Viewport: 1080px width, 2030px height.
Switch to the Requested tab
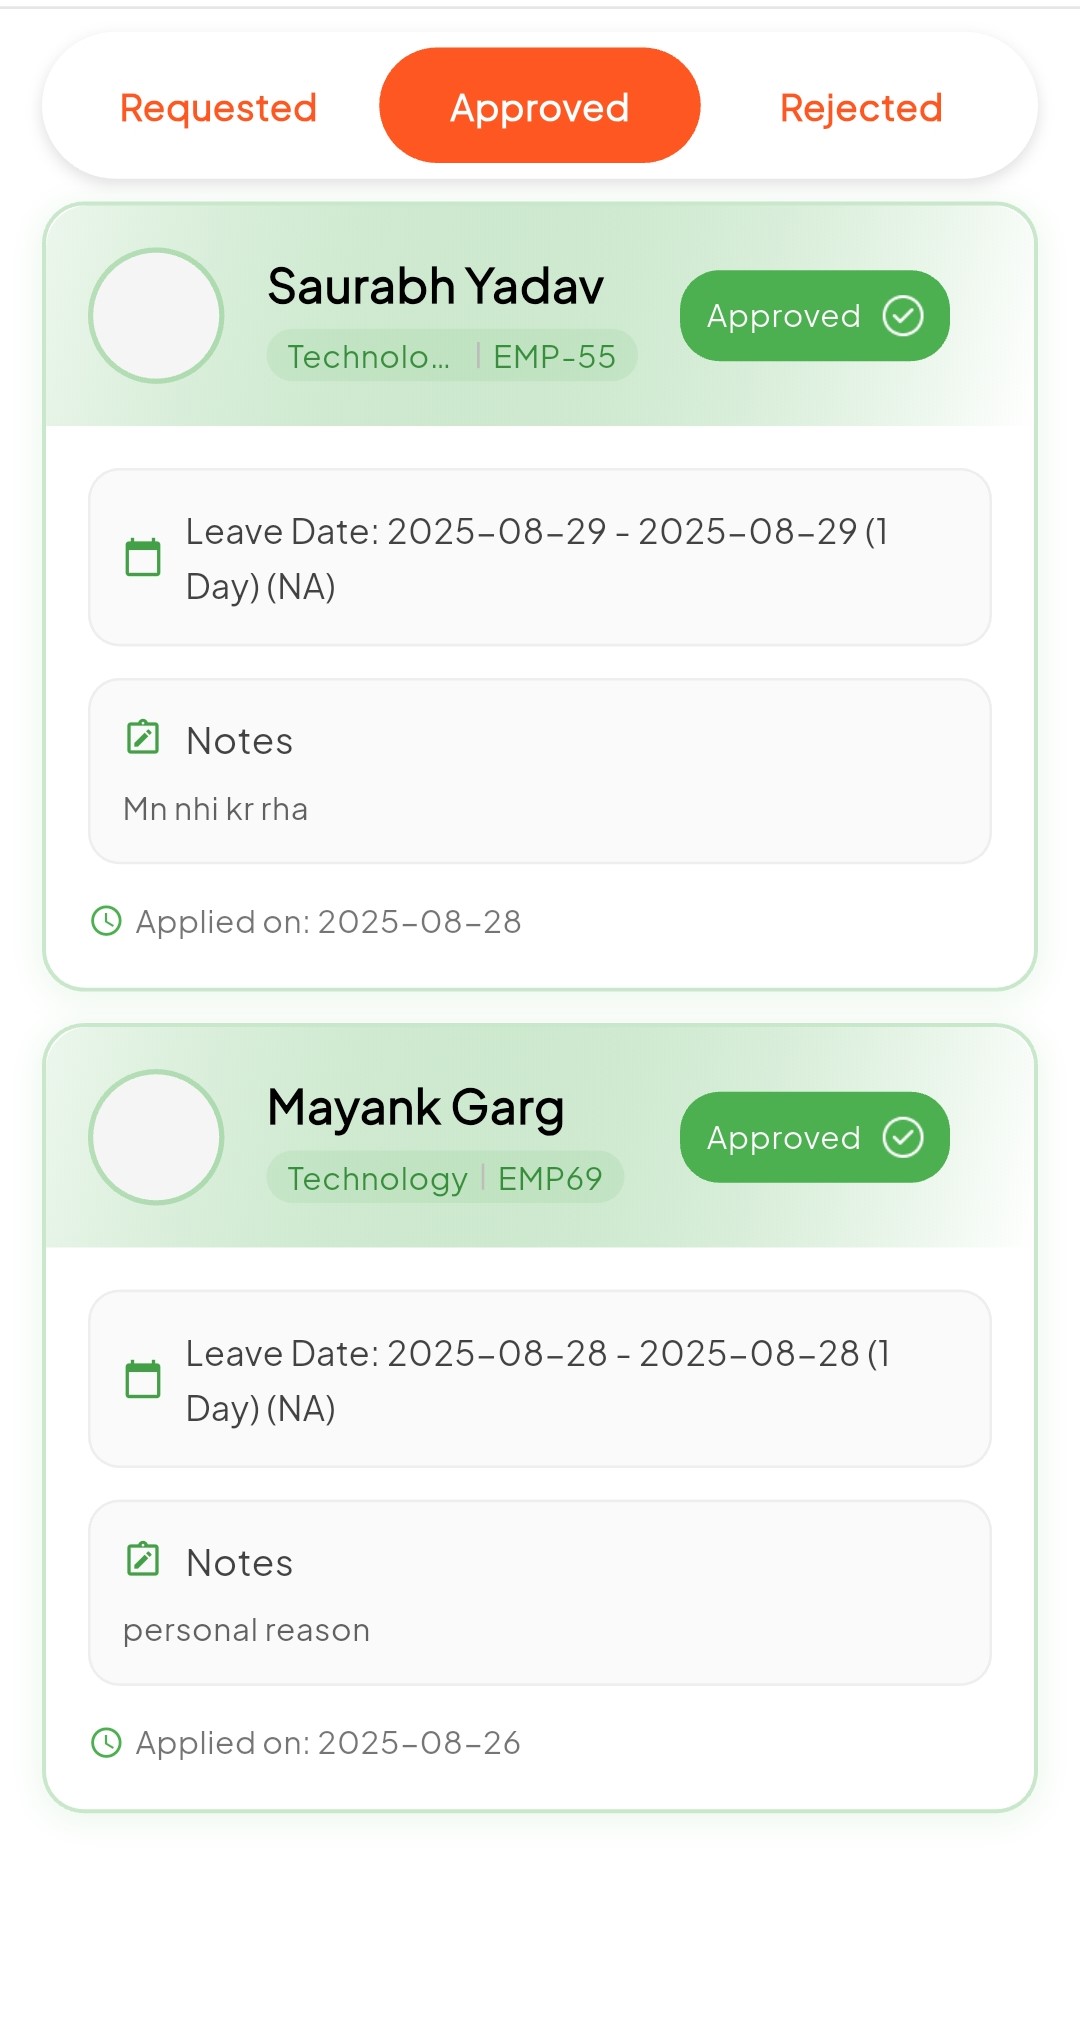coord(218,108)
